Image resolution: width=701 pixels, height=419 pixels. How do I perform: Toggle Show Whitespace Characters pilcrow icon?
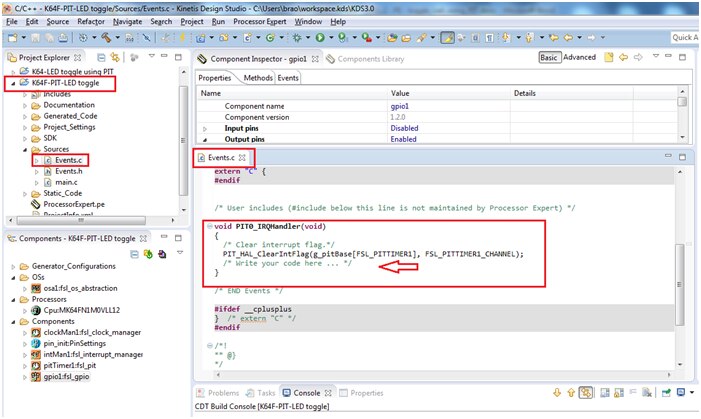490,38
